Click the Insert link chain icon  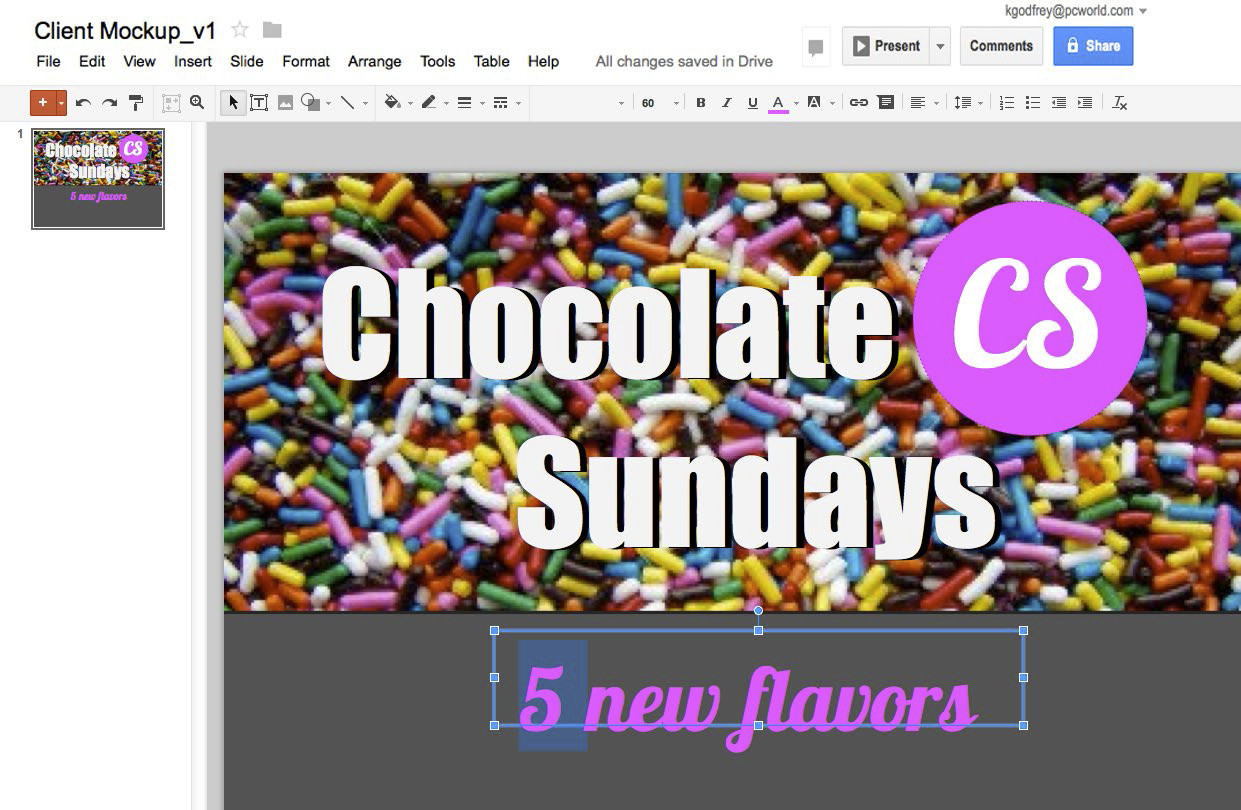pos(858,103)
